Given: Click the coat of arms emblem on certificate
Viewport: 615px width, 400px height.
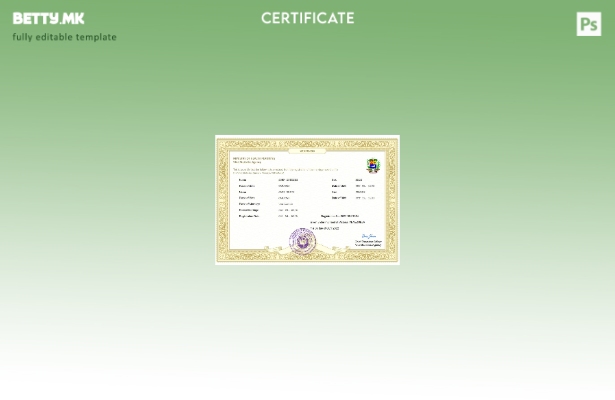Looking at the screenshot, I should point(373,166).
